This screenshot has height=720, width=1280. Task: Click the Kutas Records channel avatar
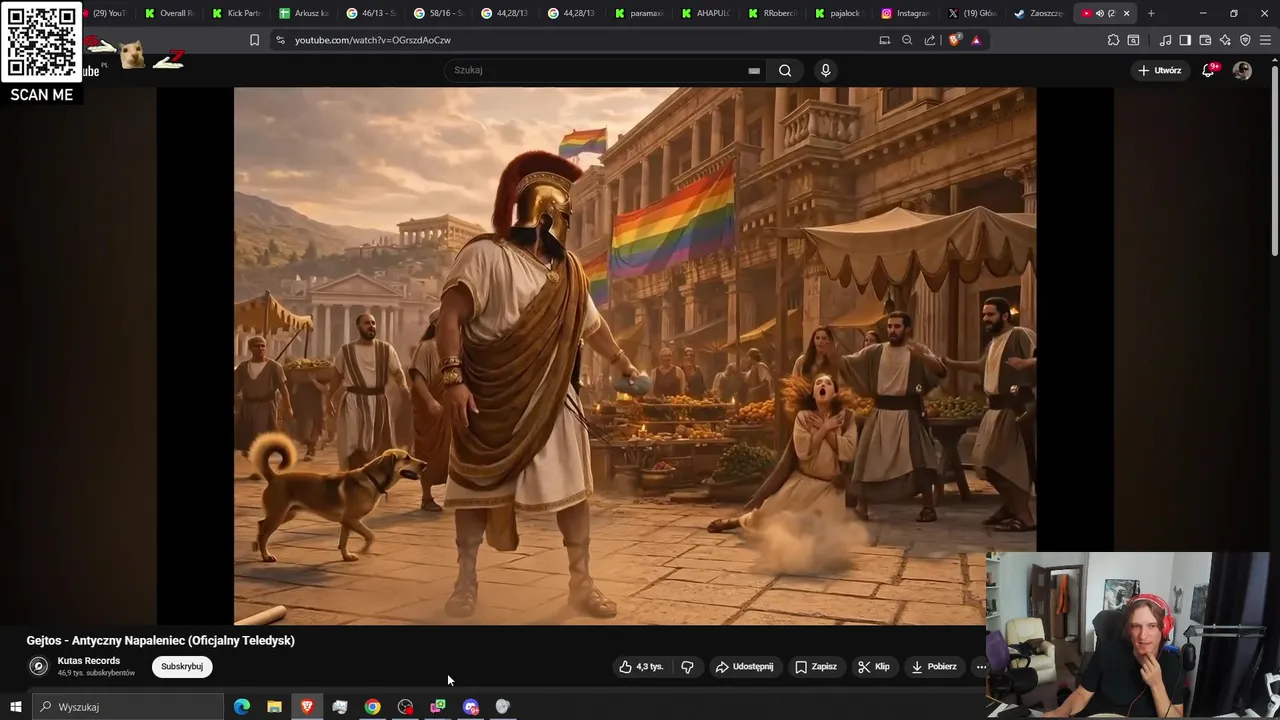pyautogui.click(x=38, y=666)
